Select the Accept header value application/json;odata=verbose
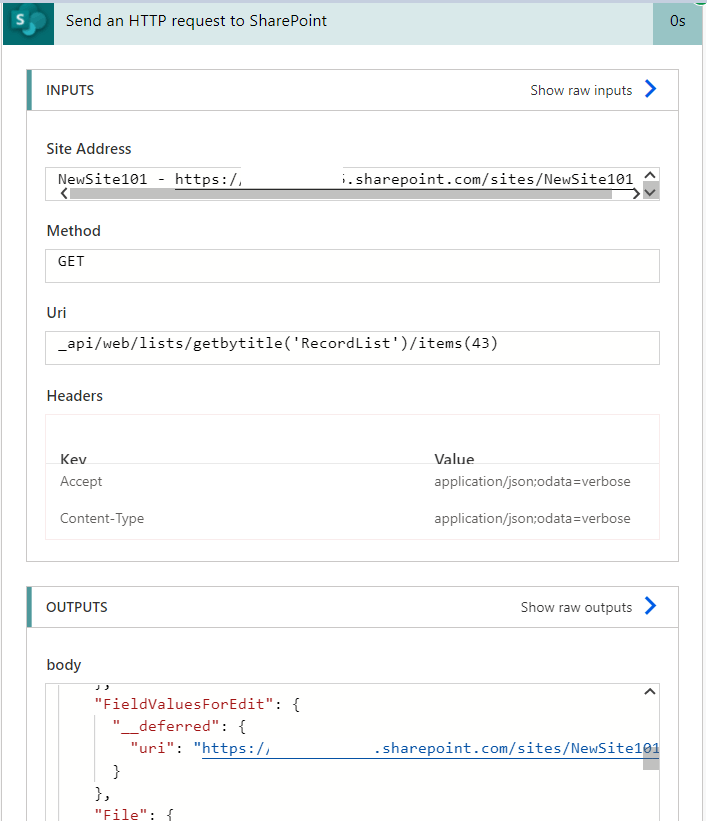The height and width of the screenshot is (821, 707). click(x=532, y=482)
